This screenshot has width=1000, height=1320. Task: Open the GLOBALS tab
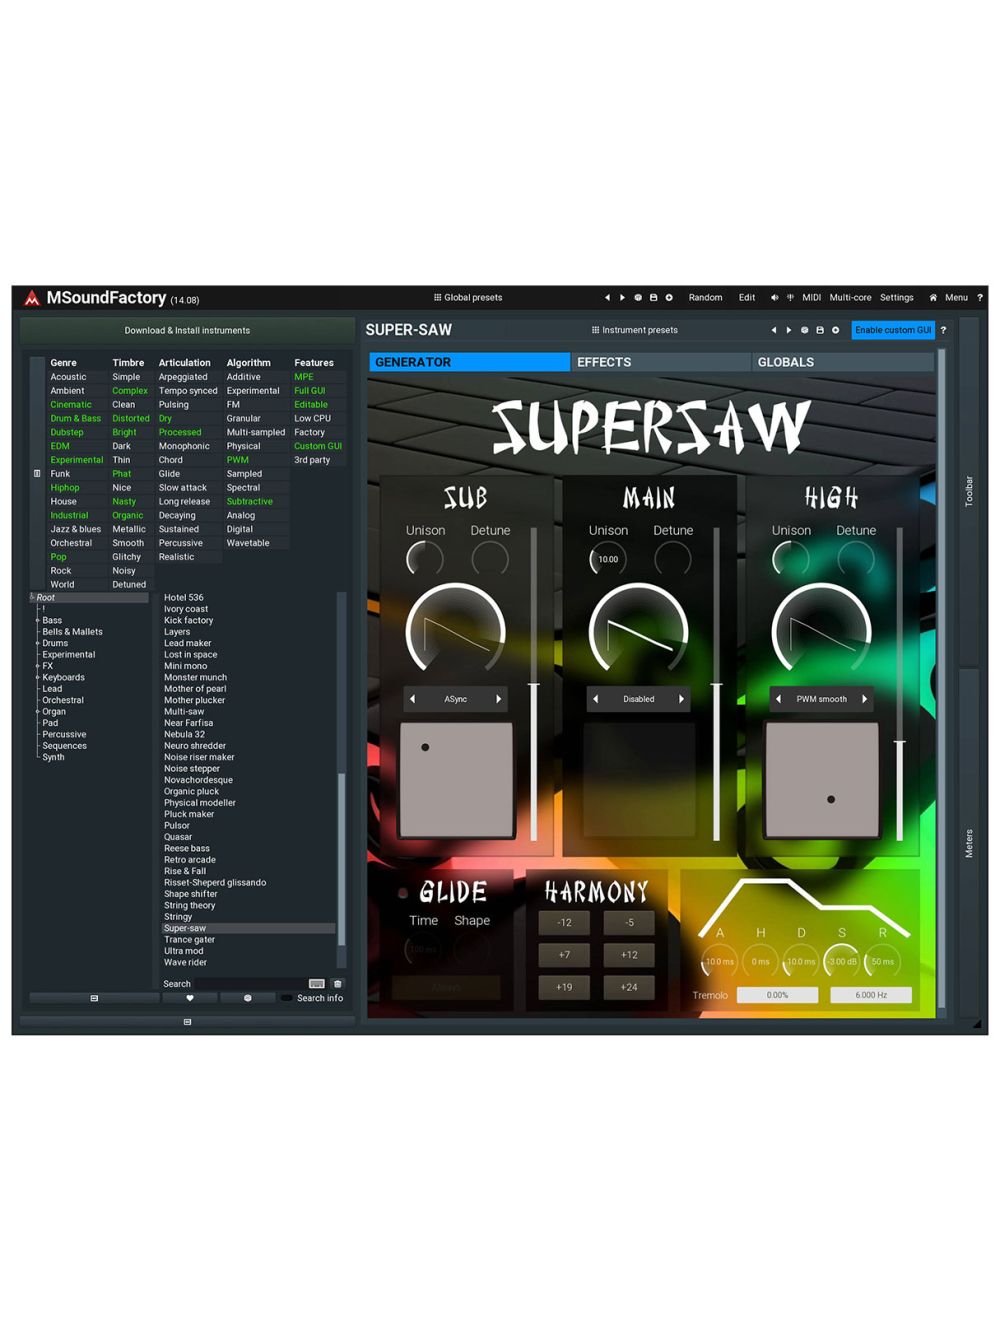pos(842,362)
